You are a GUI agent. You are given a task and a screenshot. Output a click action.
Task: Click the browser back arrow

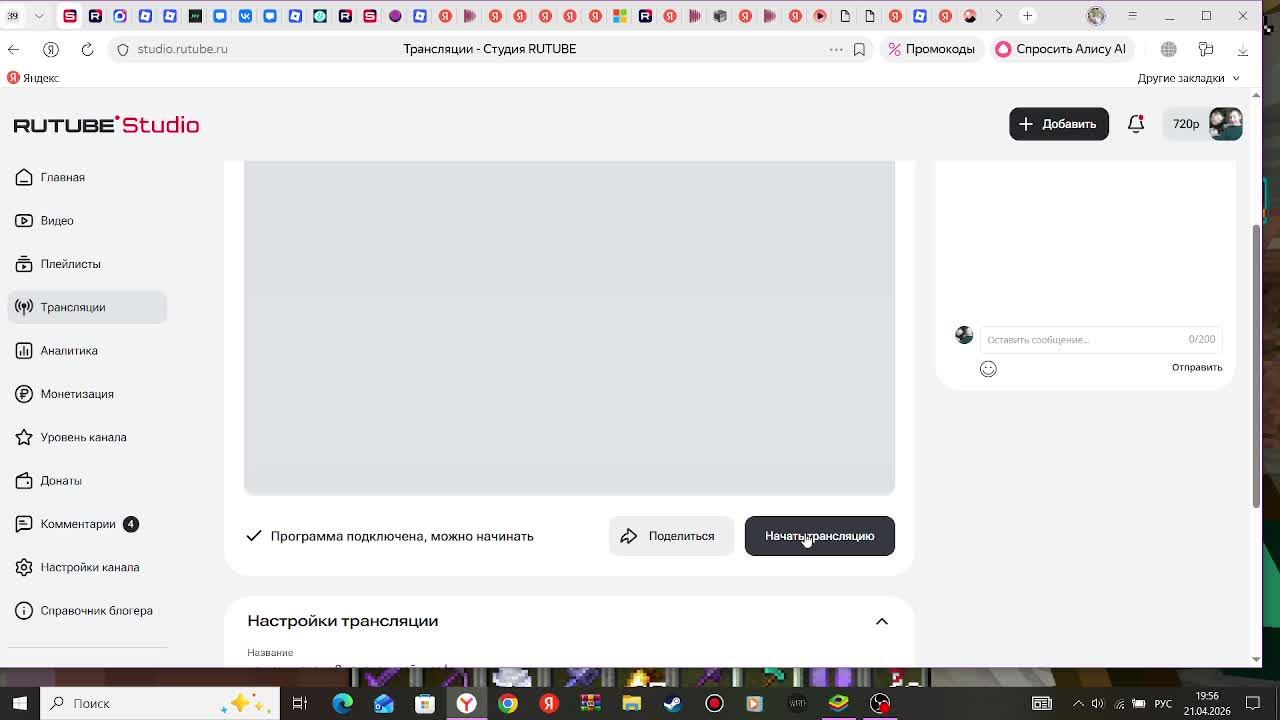pyautogui.click(x=13, y=49)
